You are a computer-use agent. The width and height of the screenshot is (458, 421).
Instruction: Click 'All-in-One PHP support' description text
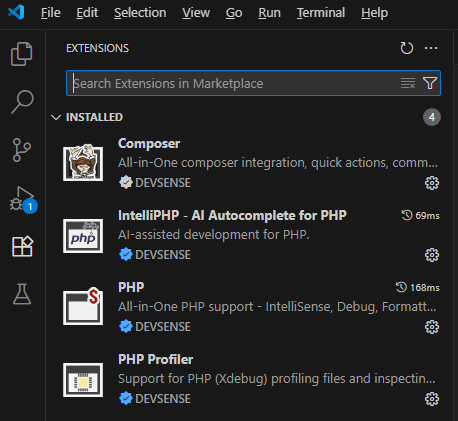click(277, 307)
